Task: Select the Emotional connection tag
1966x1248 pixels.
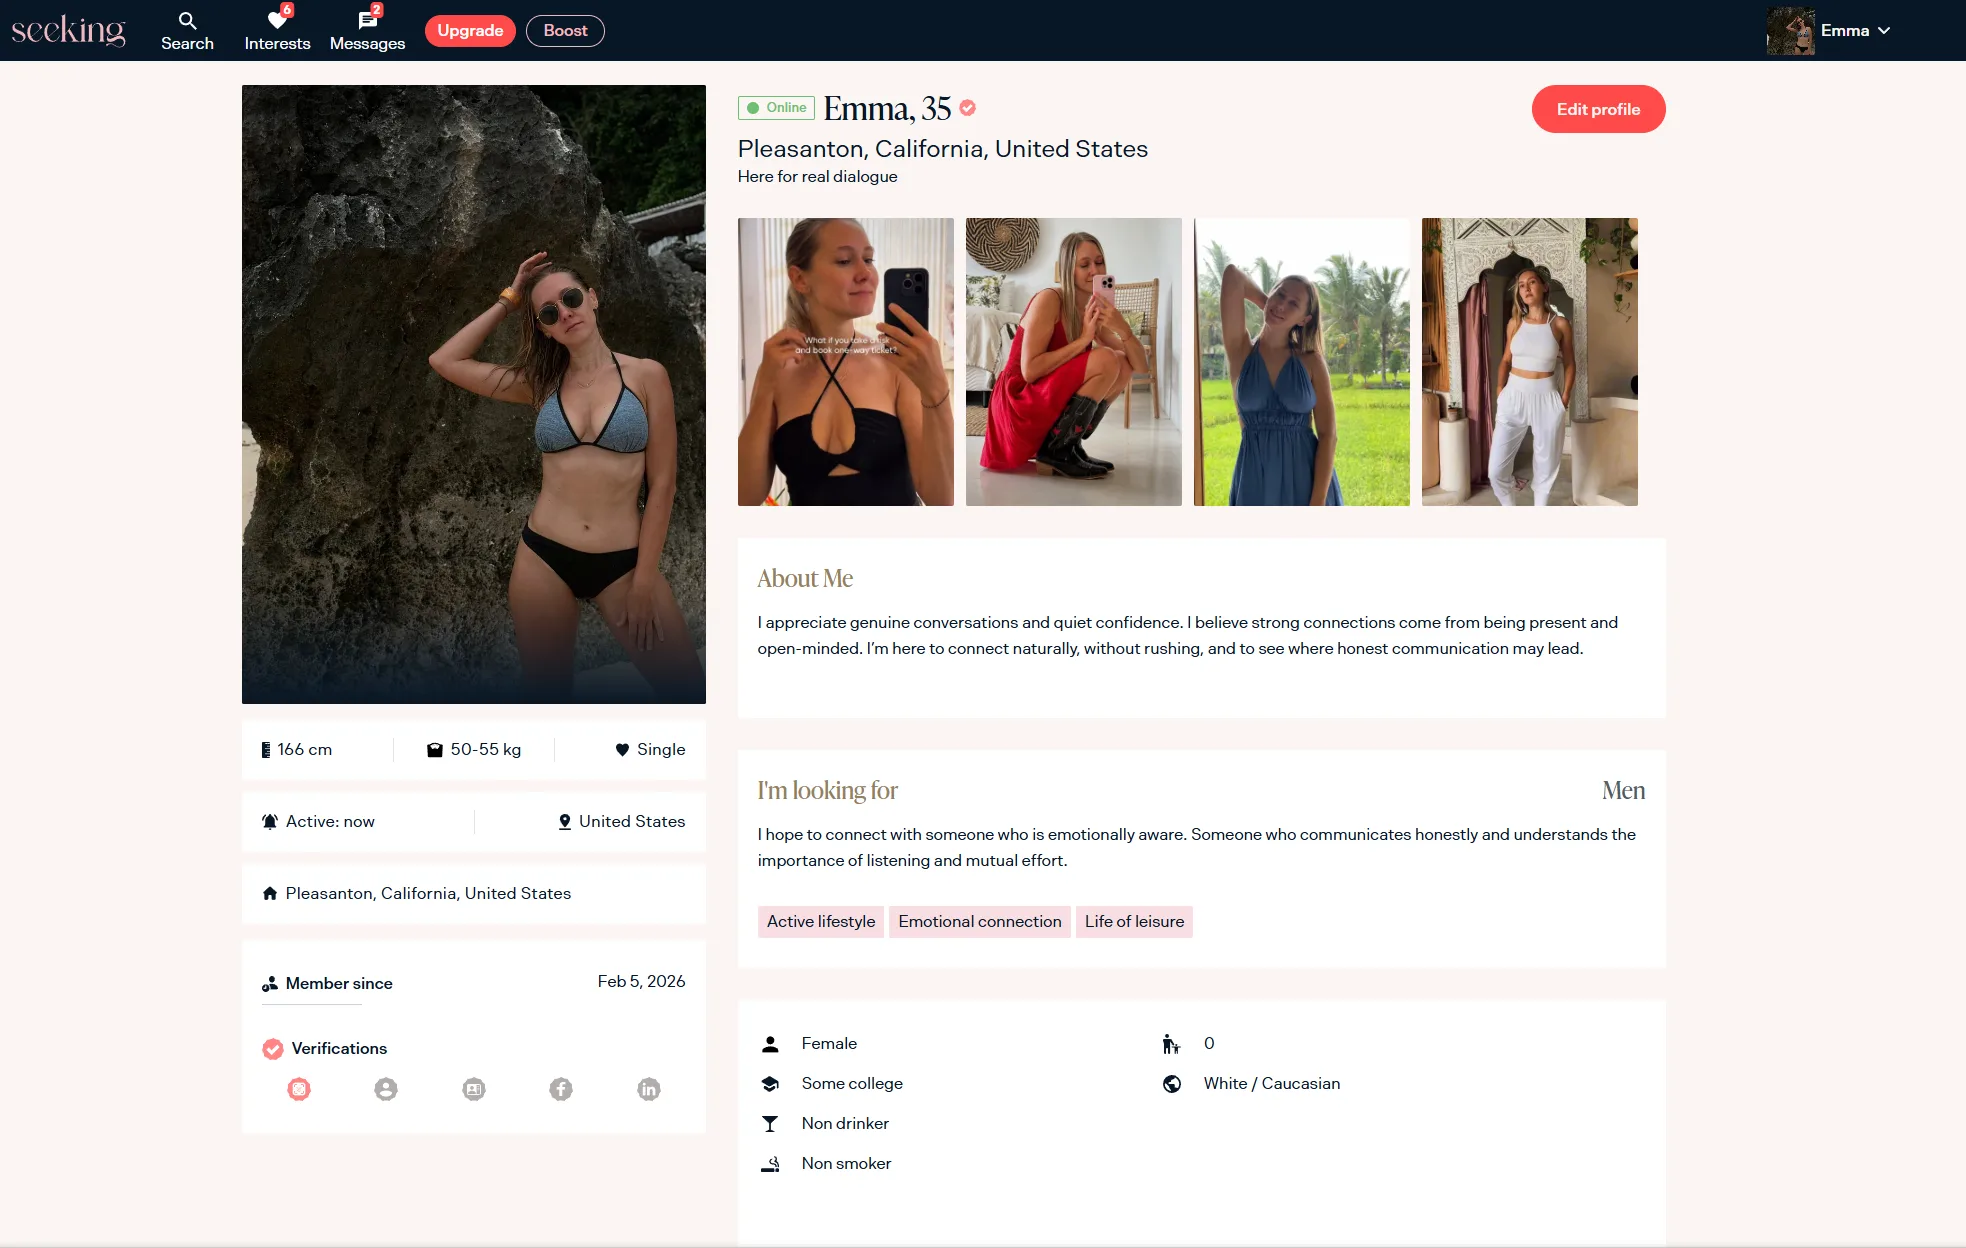Action: (979, 921)
